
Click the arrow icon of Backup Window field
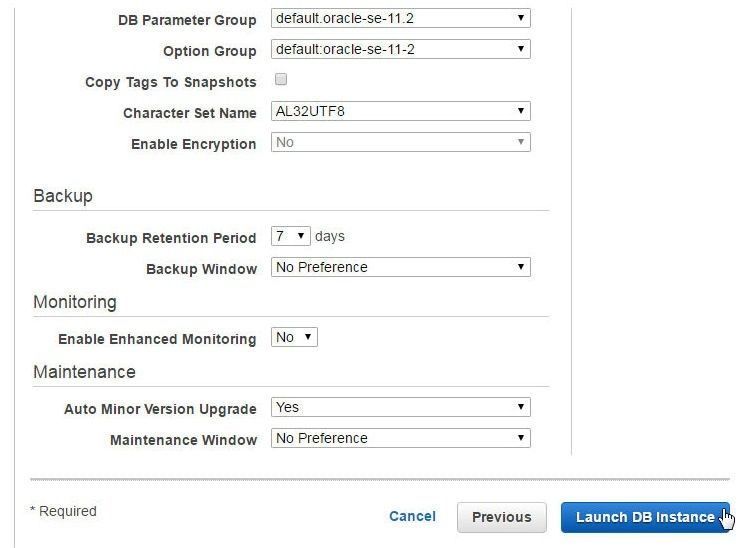[521, 267]
